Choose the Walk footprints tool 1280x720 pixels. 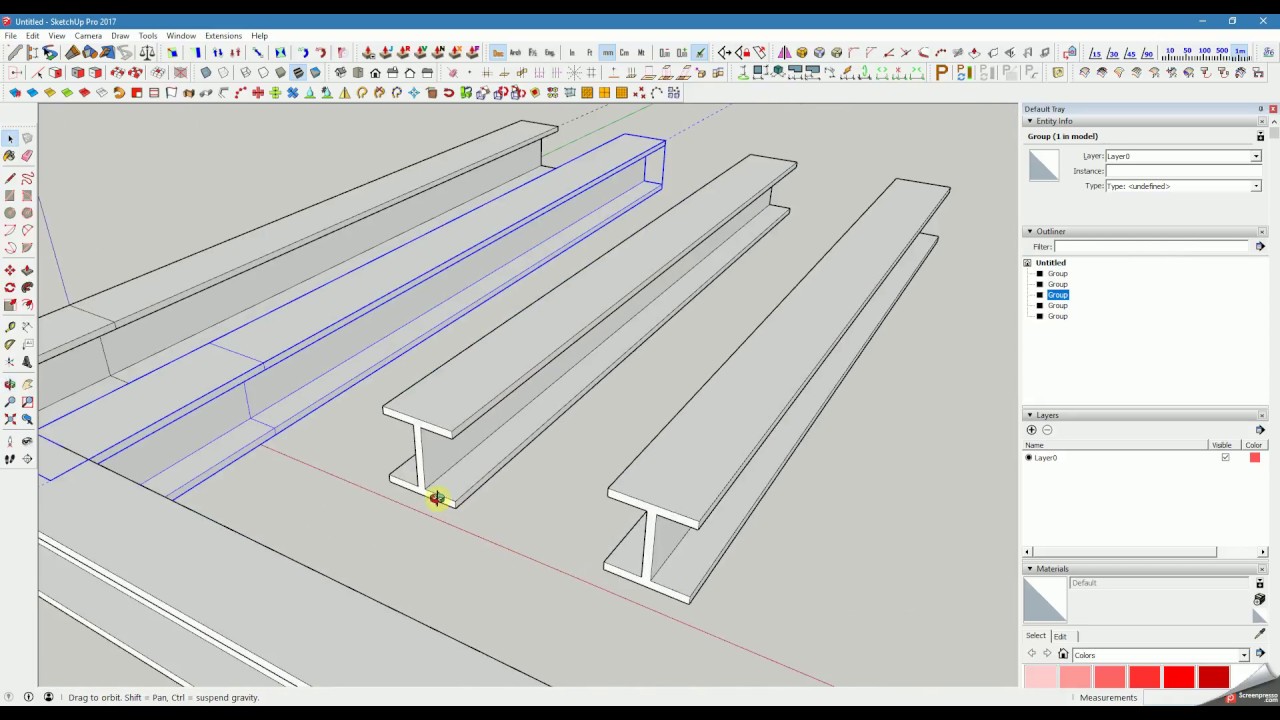(10, 459)
